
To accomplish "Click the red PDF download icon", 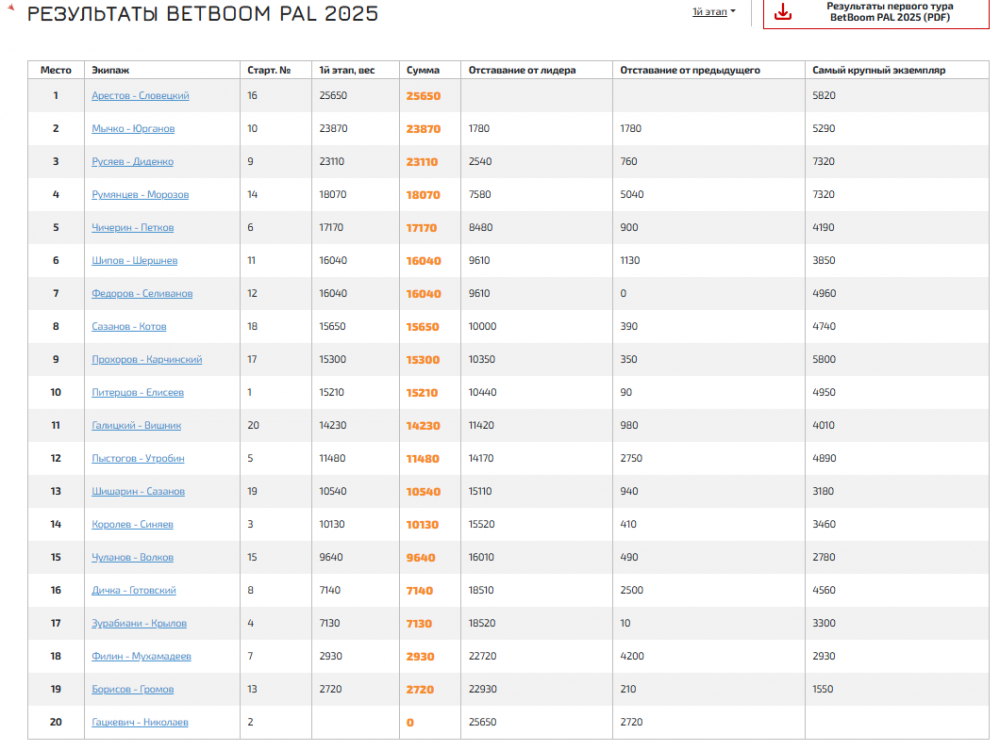I will coord(784,12).
